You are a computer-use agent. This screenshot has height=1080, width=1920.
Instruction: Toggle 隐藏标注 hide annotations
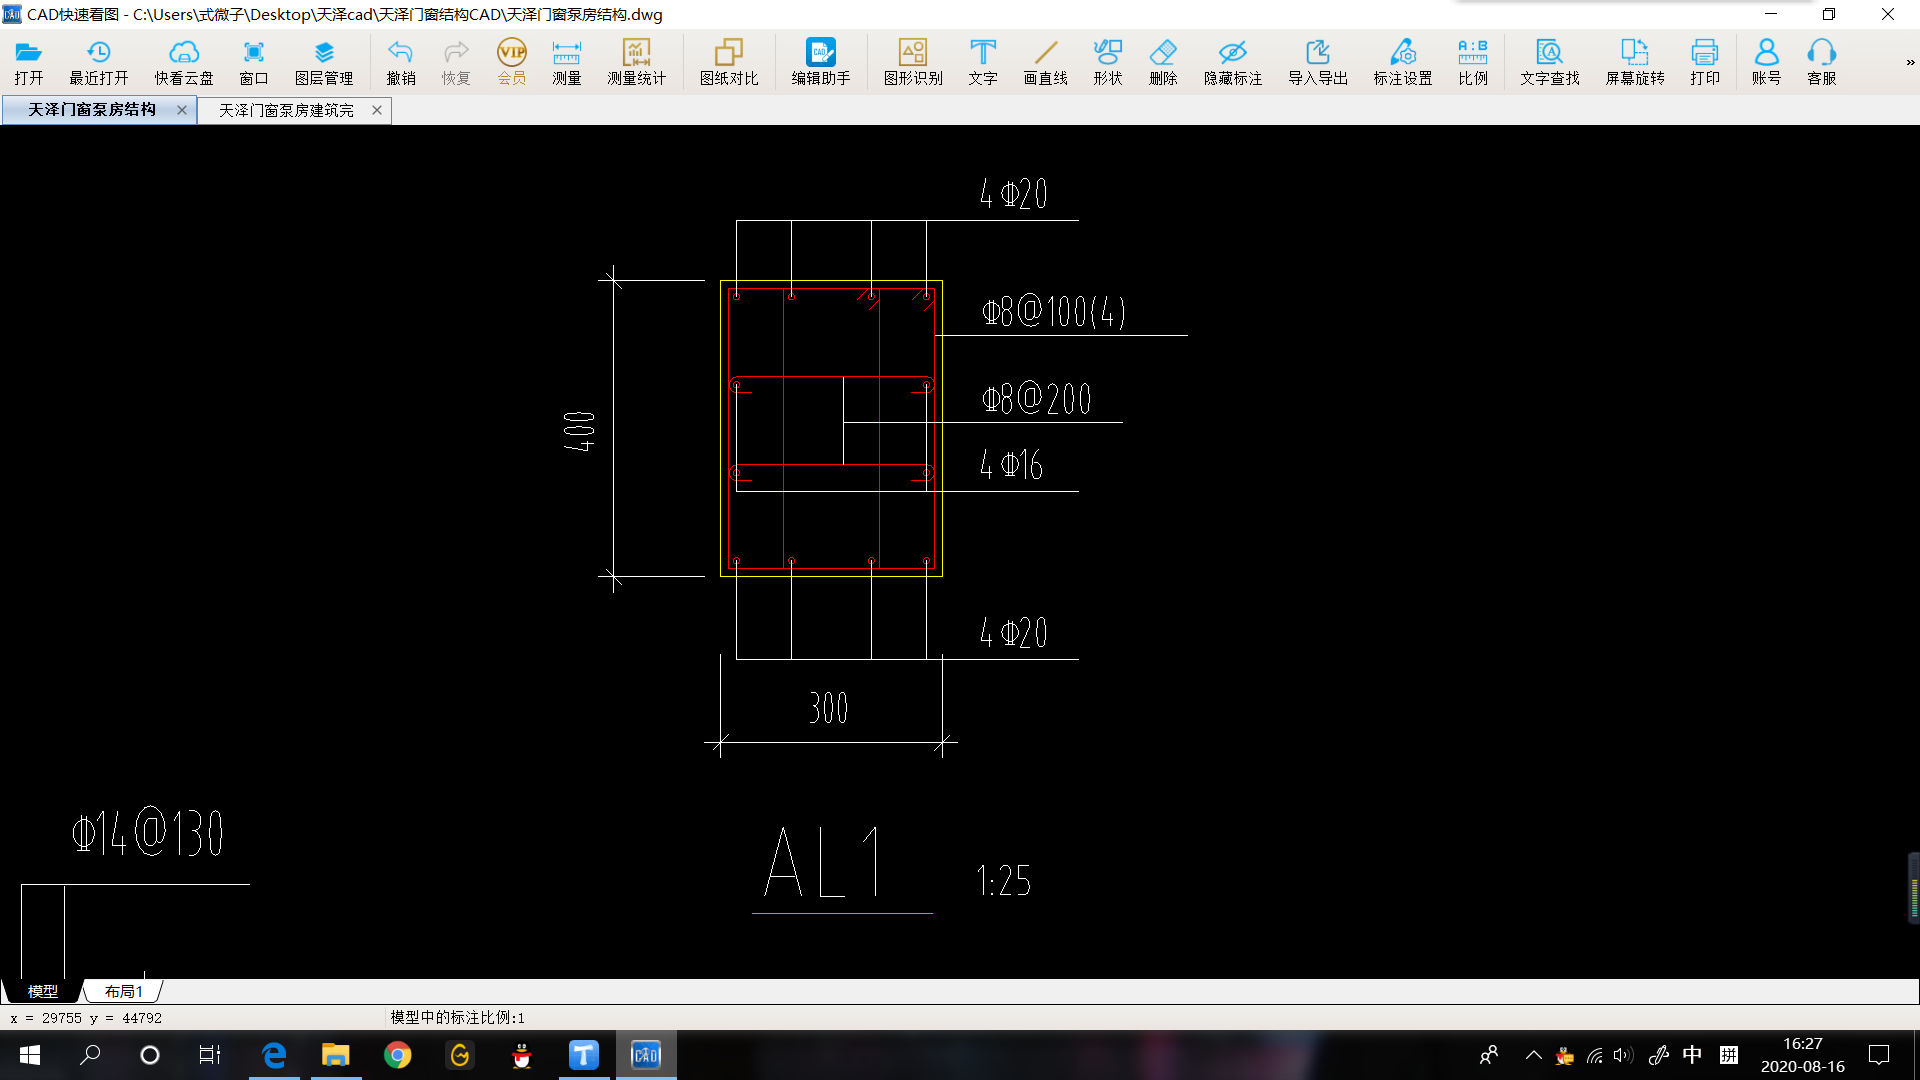(x=1233, y=61)
